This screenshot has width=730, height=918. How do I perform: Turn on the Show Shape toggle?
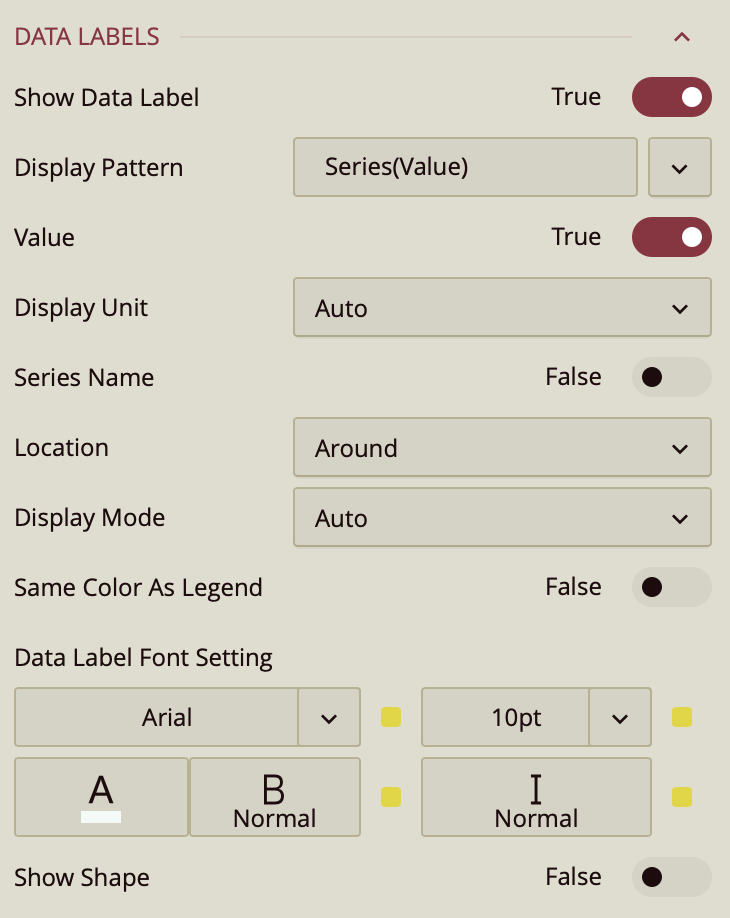point(671,877)
